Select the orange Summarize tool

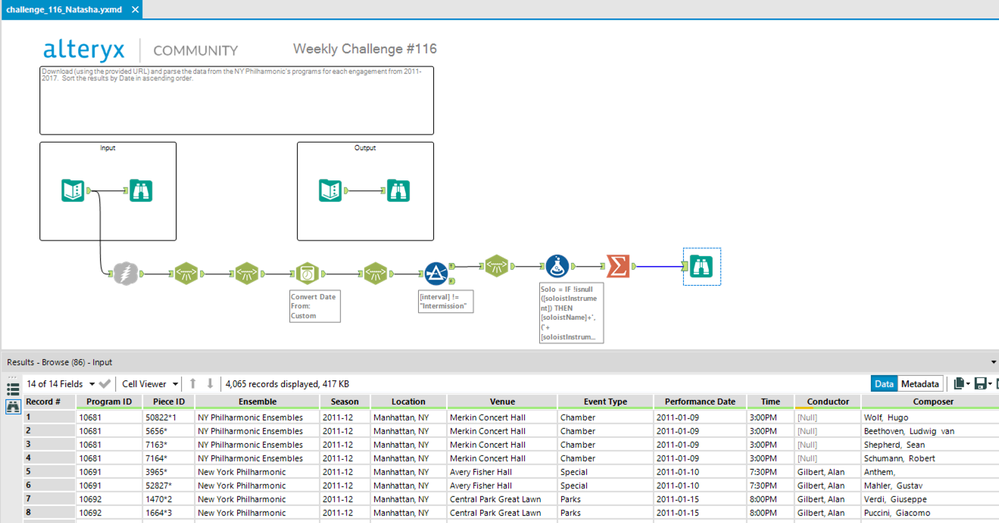pos(618,266)
